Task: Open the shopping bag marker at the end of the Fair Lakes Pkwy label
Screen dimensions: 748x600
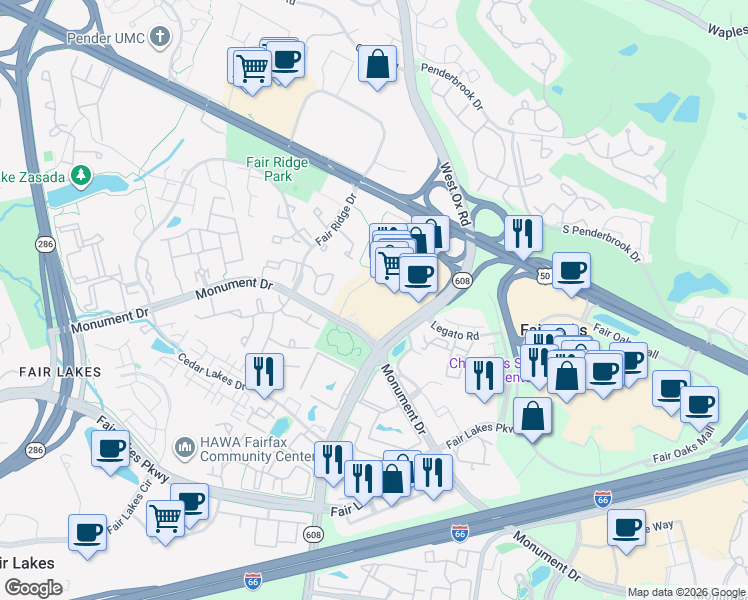Action: (x=532, y=416)
